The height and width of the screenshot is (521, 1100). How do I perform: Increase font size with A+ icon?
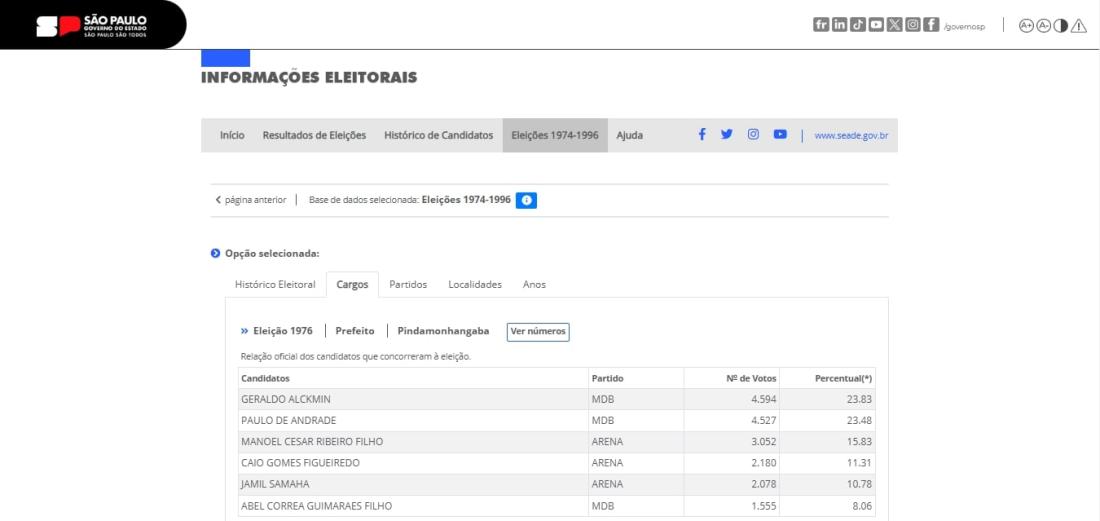pyautogui.click(x=1026, y=25)
